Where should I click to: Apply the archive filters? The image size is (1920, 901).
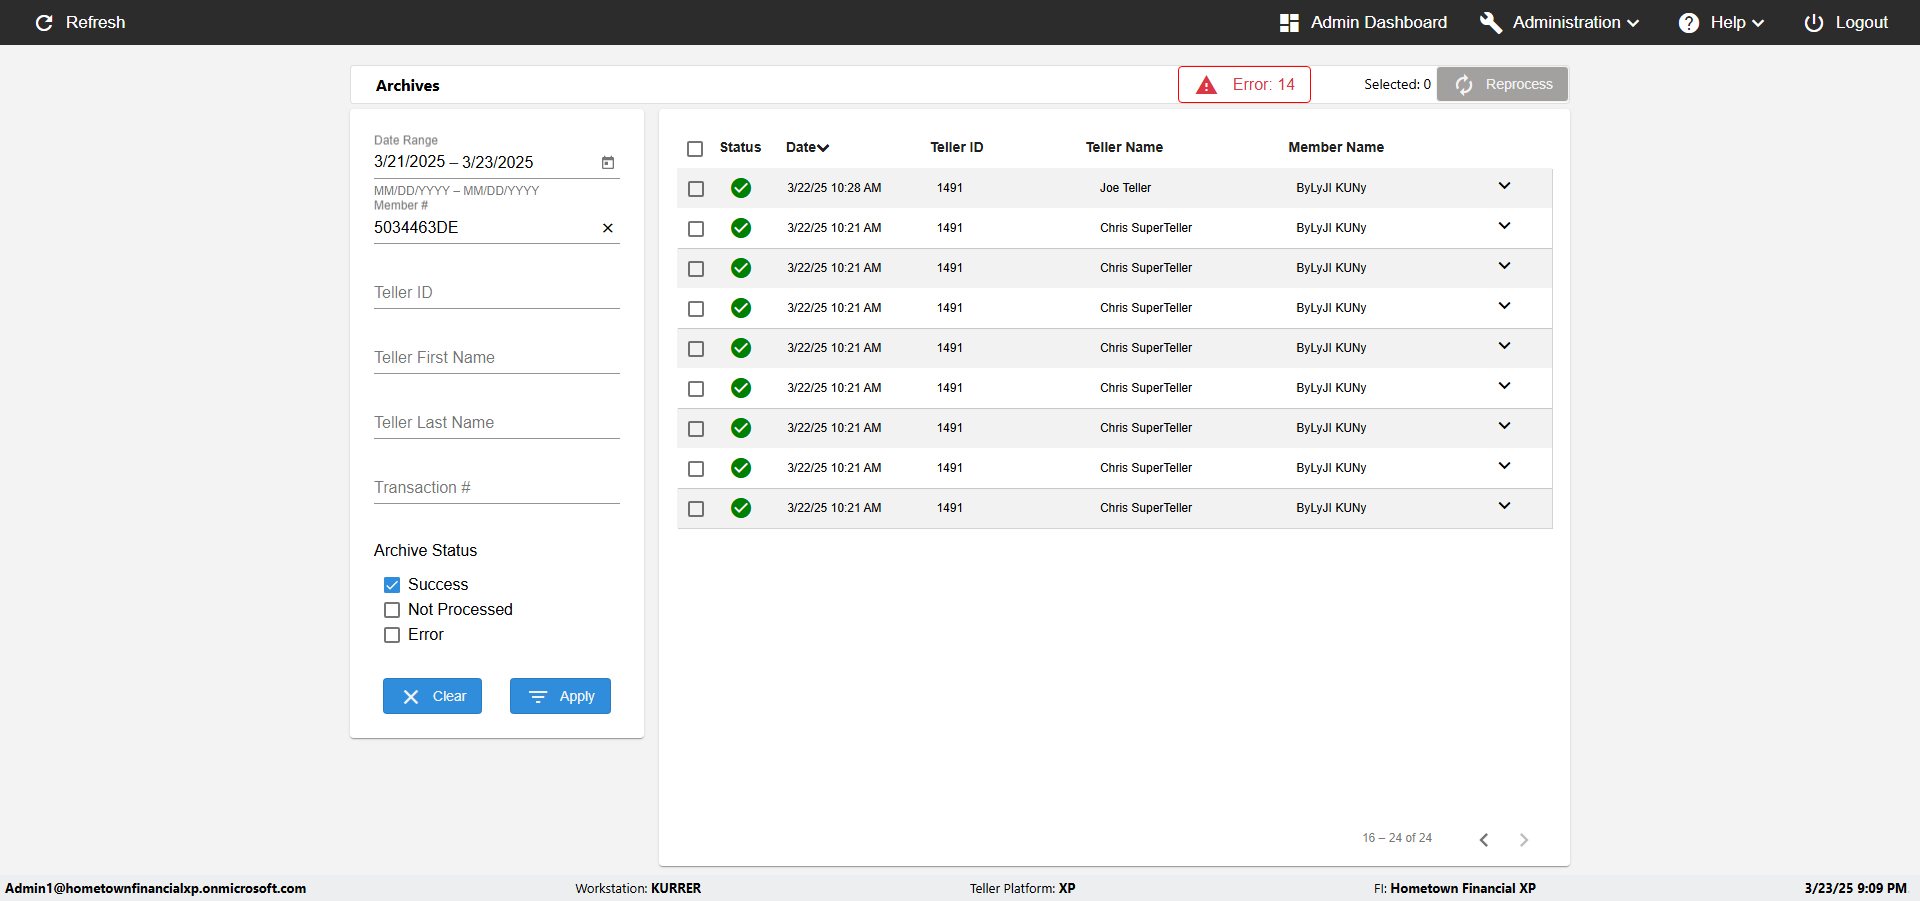[x=560, y=696]
